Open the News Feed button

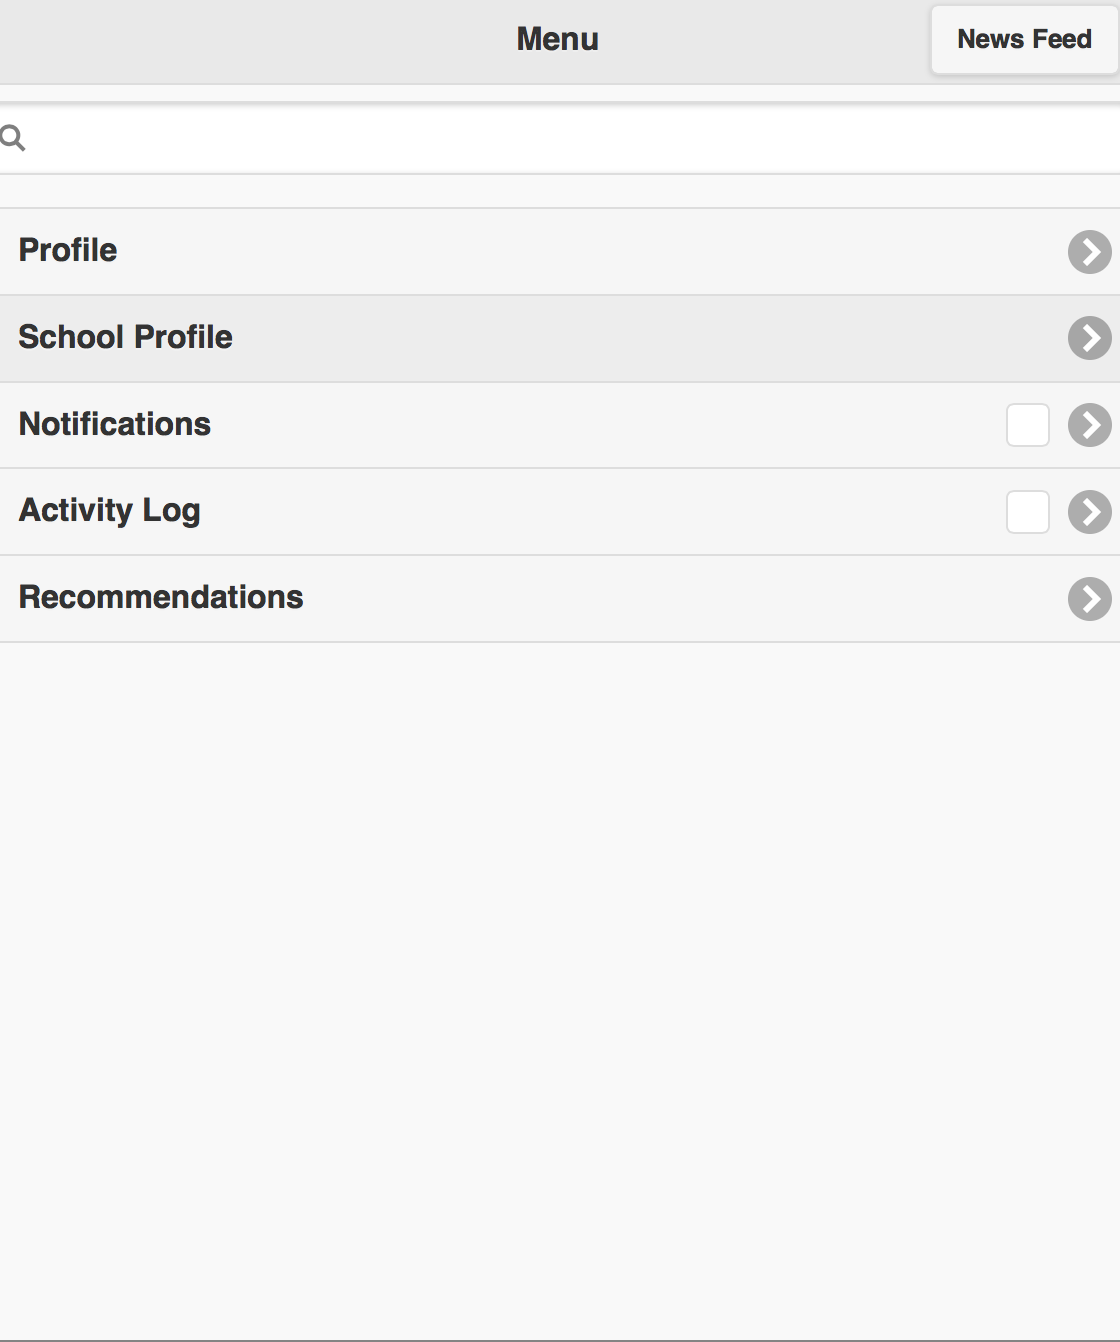click(1024, 39)
